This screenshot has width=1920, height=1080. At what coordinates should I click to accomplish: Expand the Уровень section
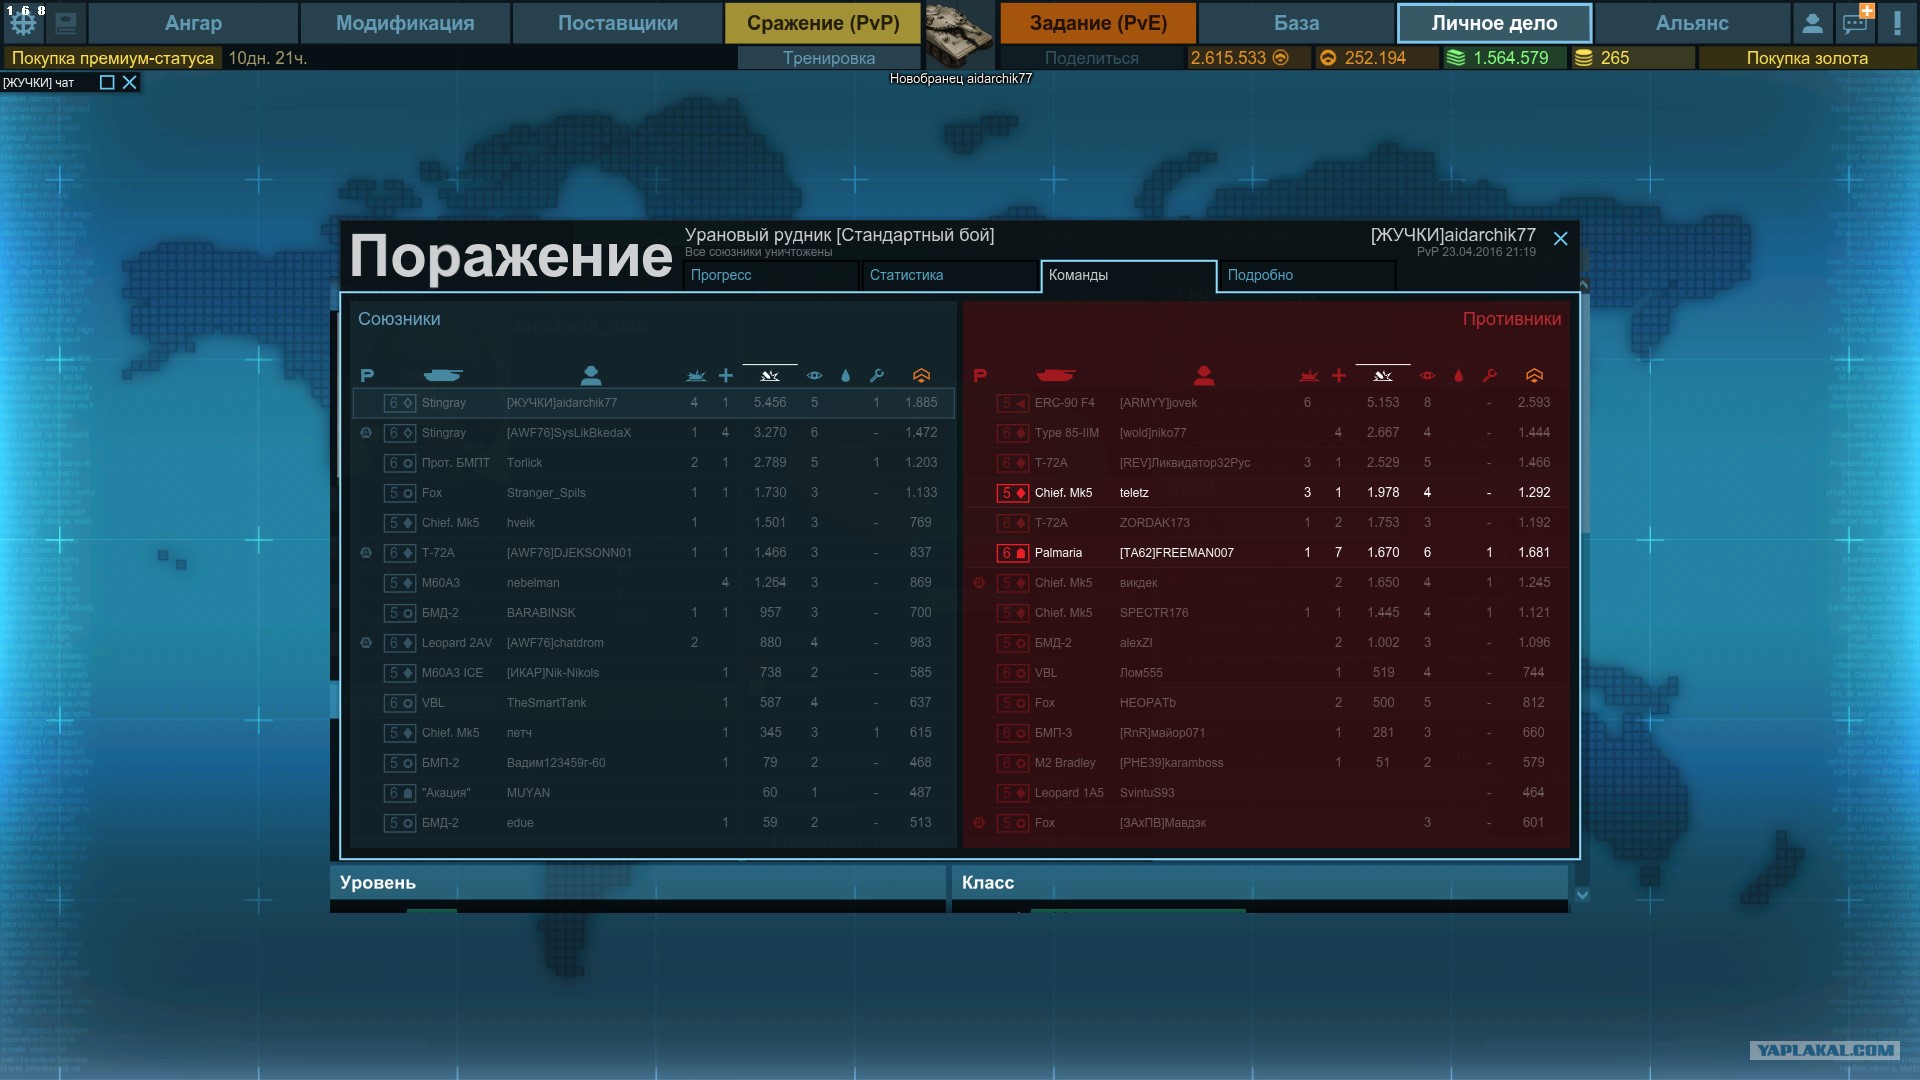pos(638,882)
